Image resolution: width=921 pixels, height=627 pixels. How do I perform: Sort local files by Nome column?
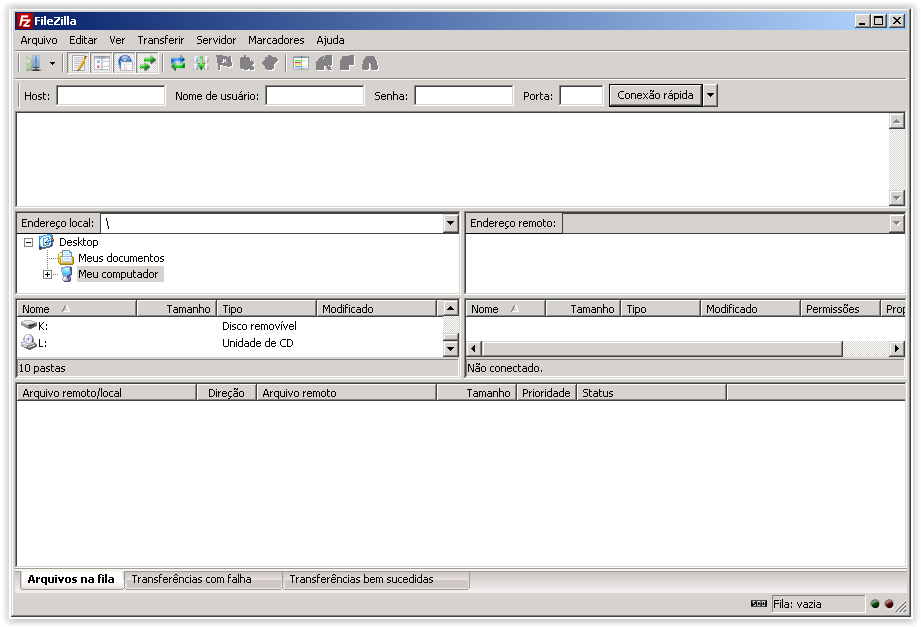tap(76, 309)
